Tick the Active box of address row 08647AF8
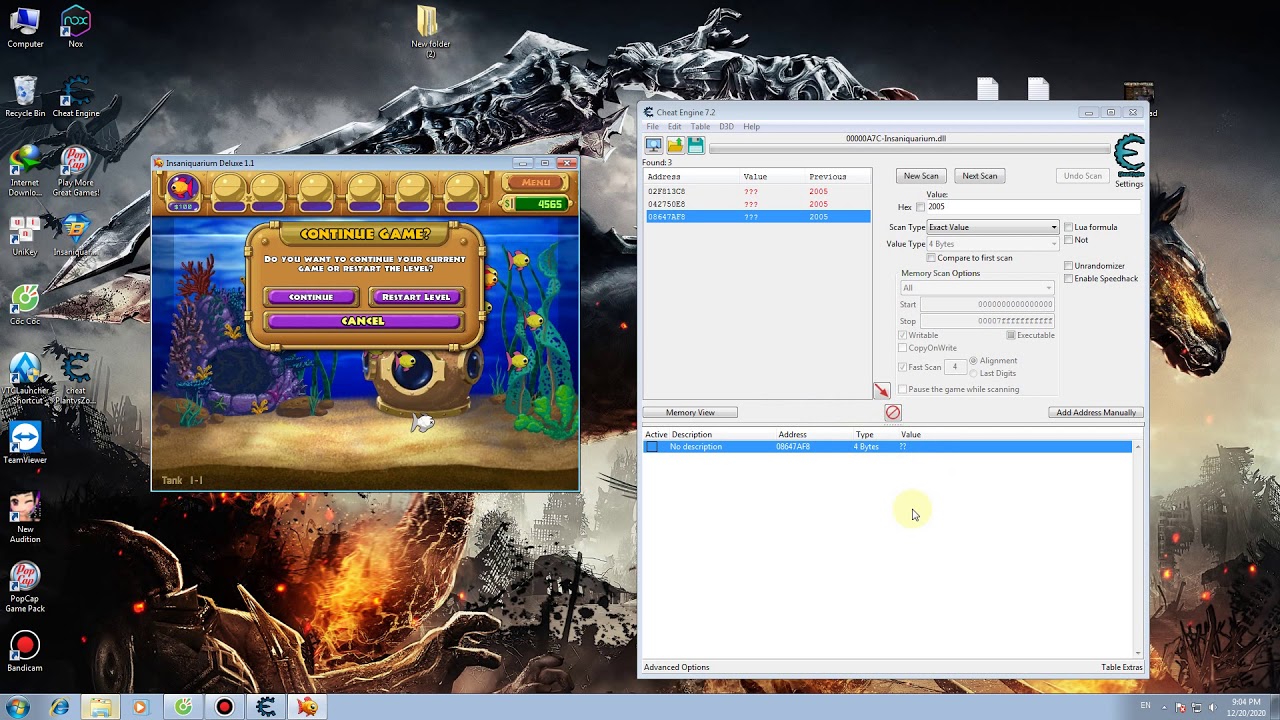Viewport: 1280px width, 720px height. coord(652,447)
